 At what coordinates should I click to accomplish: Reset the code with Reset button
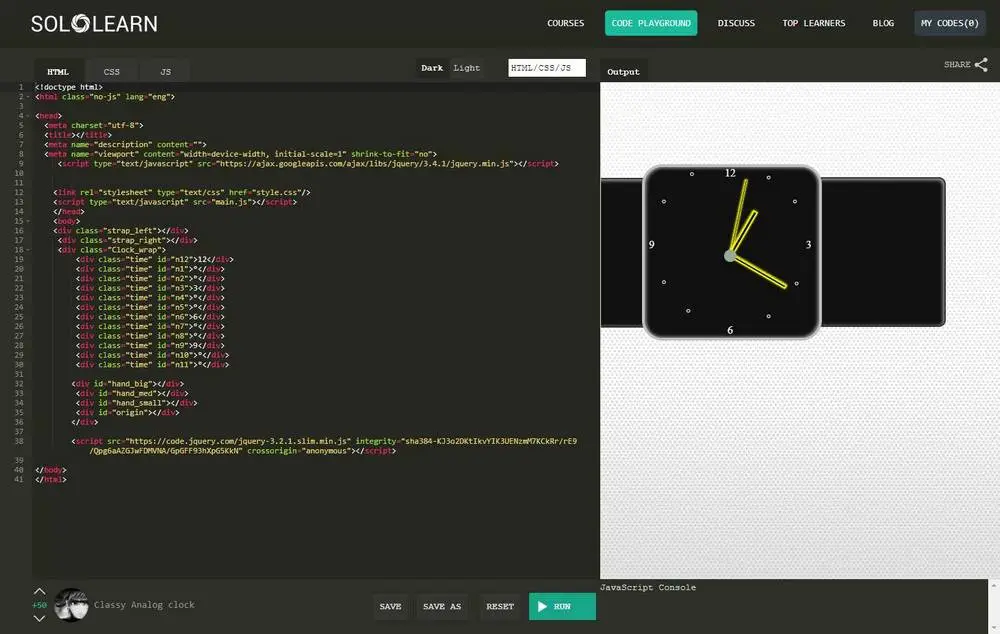(500, 607)
